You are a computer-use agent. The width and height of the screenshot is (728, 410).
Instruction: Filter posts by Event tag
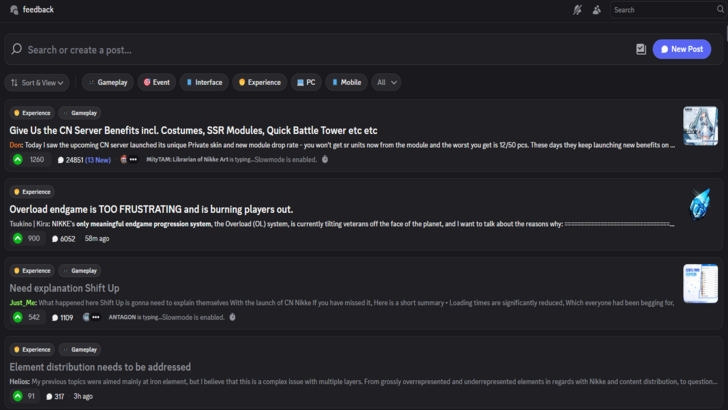(156, 83)
